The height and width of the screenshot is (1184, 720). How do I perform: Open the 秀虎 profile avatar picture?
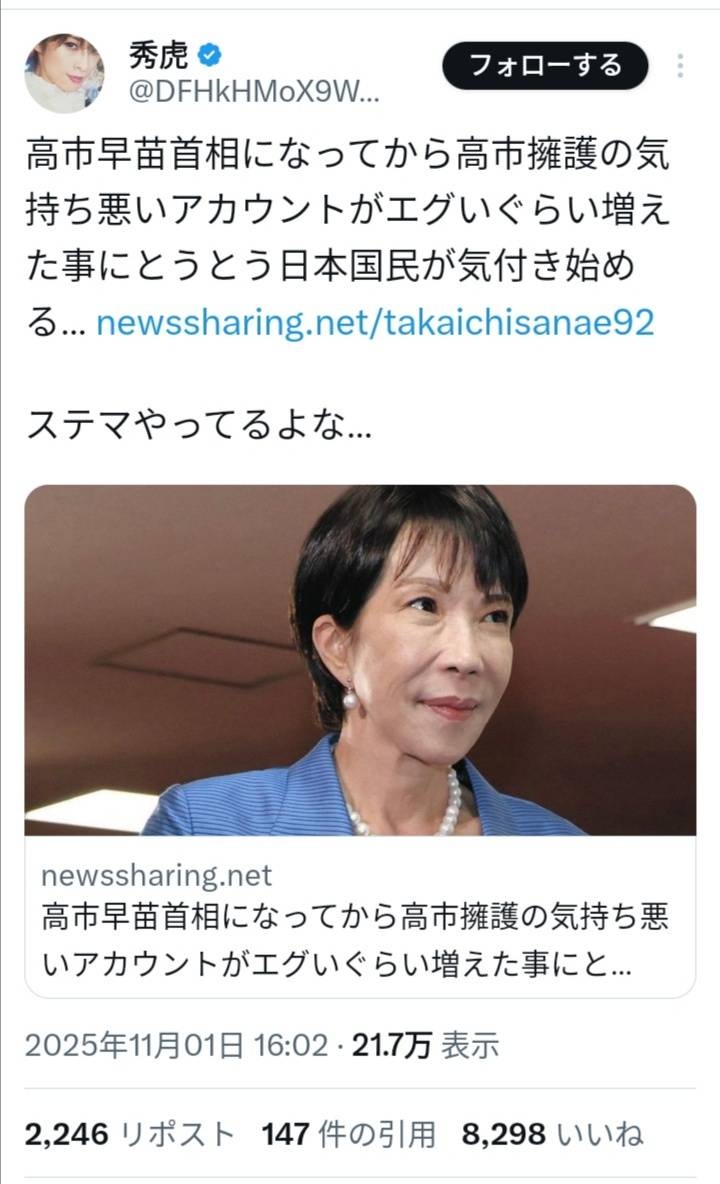click(64, 73)
